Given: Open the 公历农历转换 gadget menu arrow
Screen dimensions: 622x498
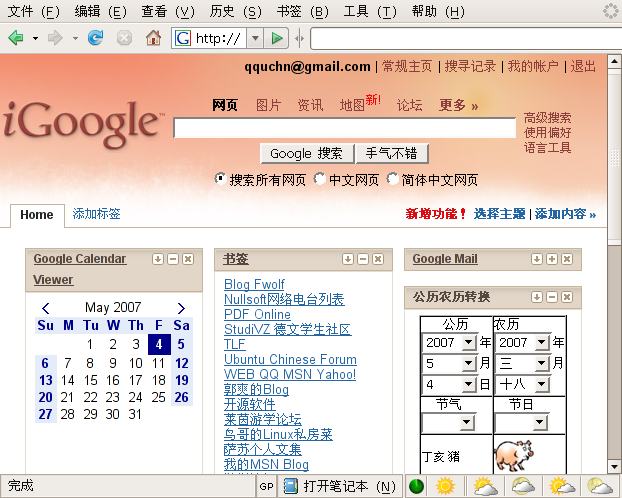Looking at the screenshot, I should point(537,297).
